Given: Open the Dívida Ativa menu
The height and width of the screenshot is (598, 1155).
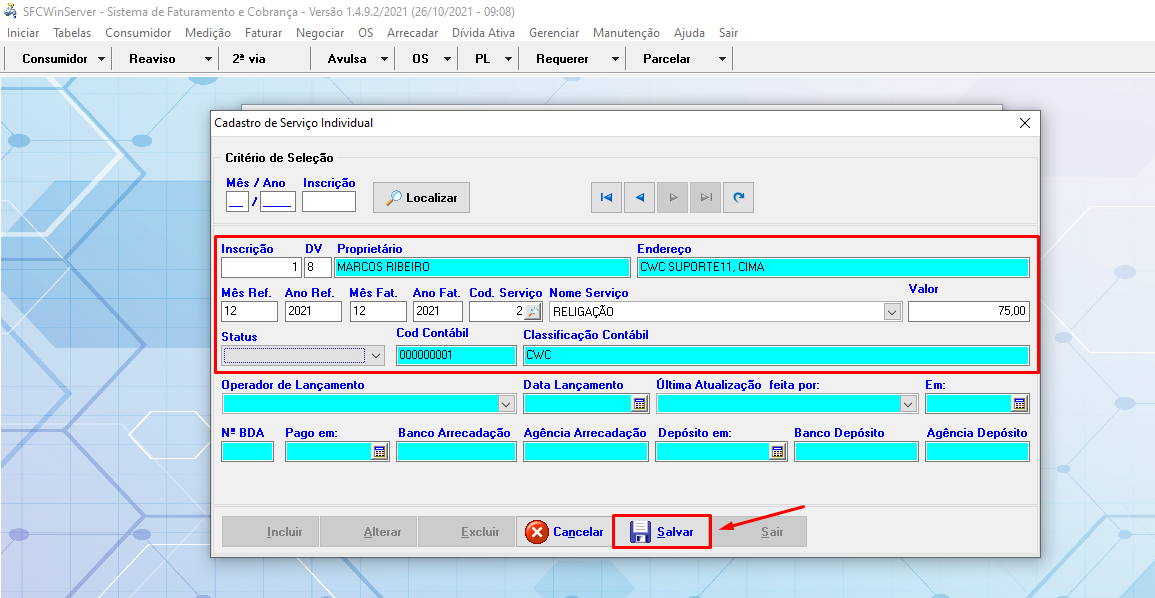Looking at the screenshot, I should [483, 33].
